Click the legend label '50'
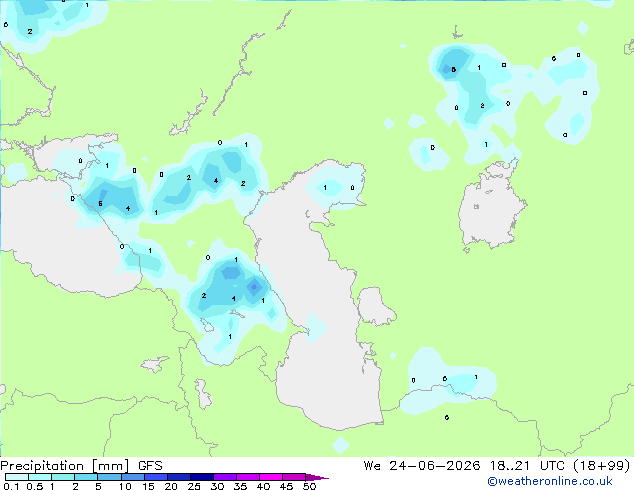Image resolution: width=634 pixels, height=490 pixels. click(309, 486)
